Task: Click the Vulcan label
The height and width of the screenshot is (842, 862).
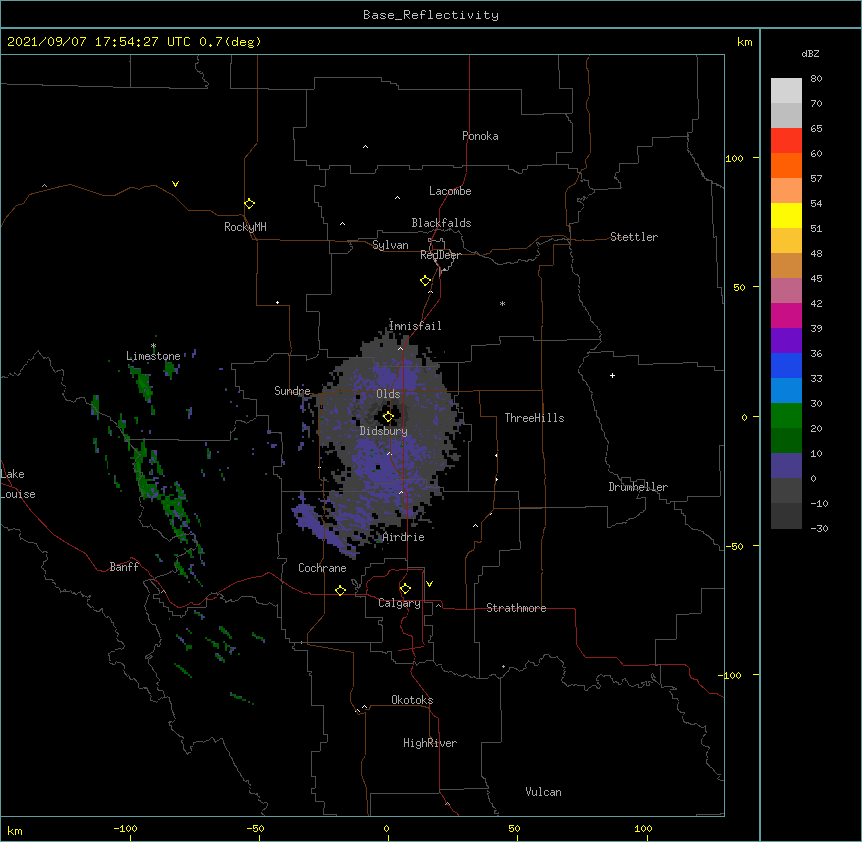Action: 543,792
